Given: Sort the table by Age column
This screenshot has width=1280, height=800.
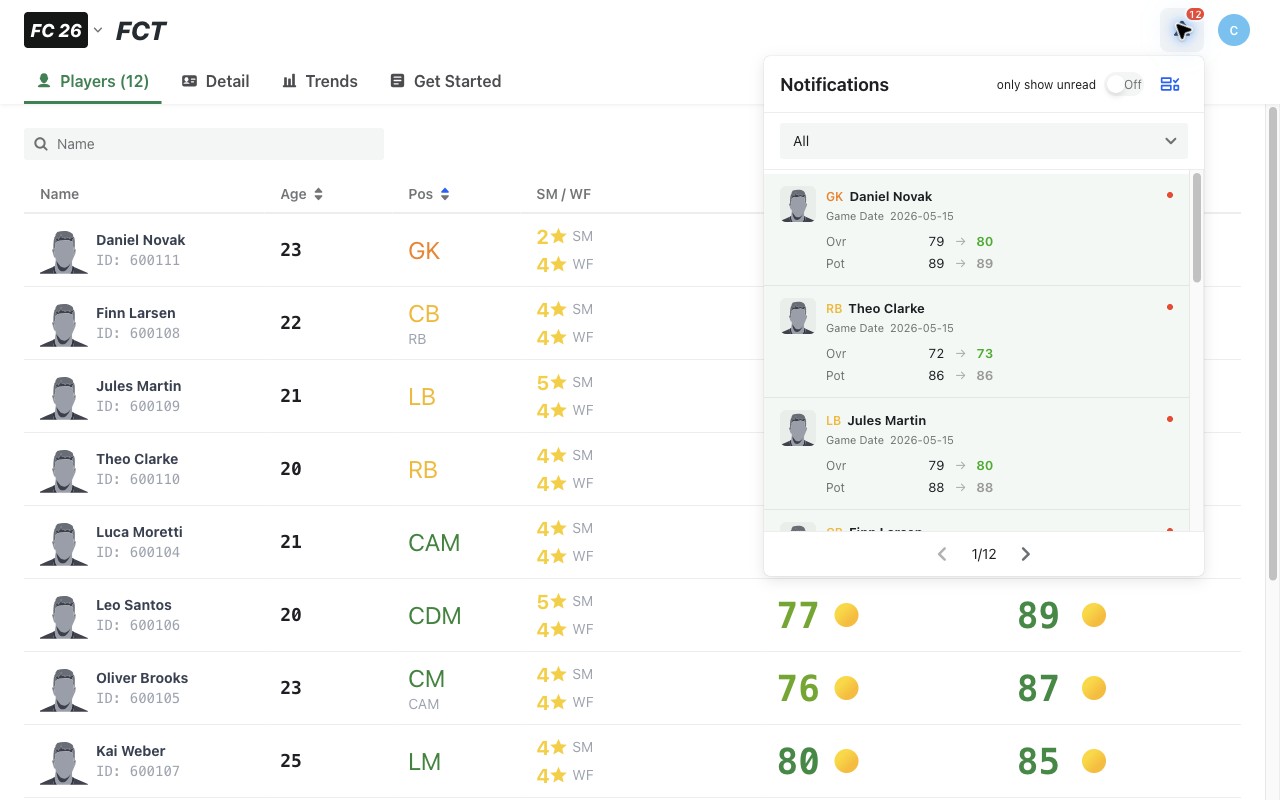Looking at the screenshot, I should (301, 194).
